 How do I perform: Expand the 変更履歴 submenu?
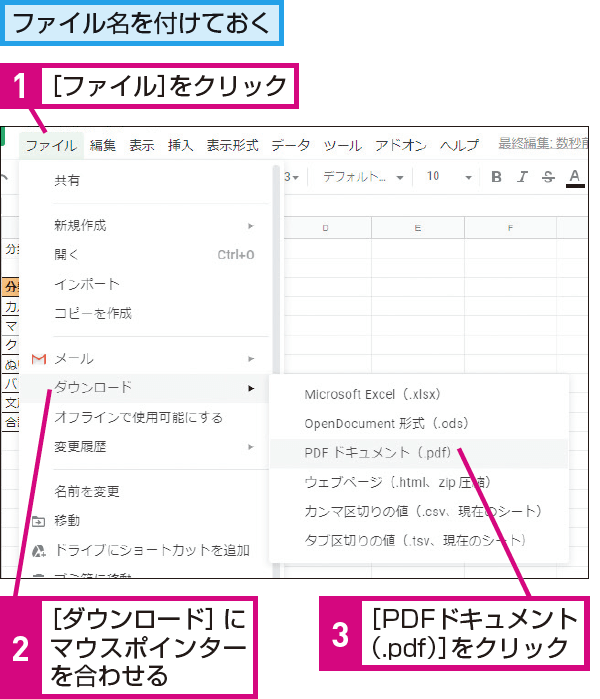click(251, 447)
